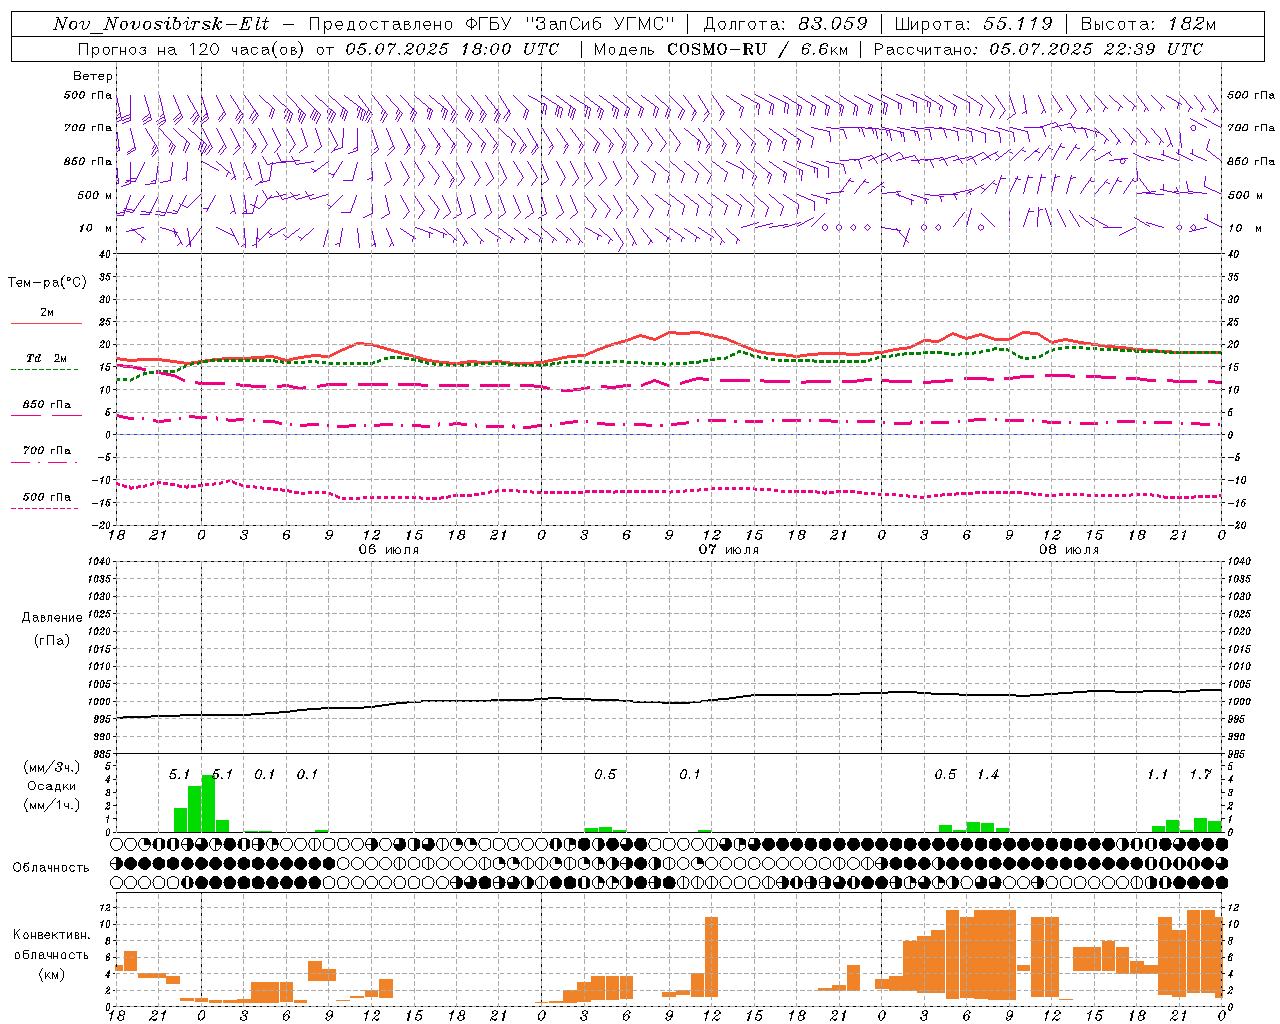Screen dimensions: 1280x1024
Task: Click the Ветер wind panel label
Action: (x=93, y=76)
